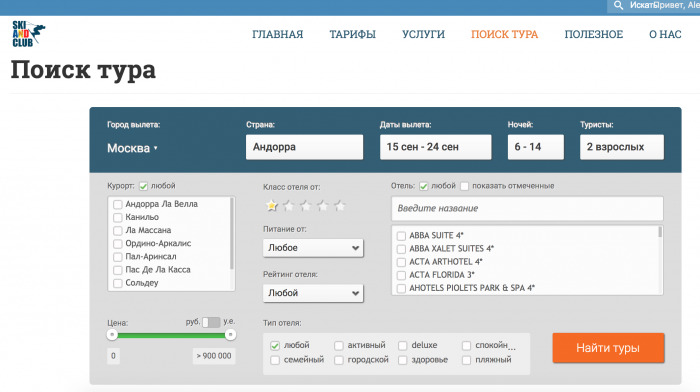Check the ABBA SUITE 4* hotel

click(x=401, y=236)
